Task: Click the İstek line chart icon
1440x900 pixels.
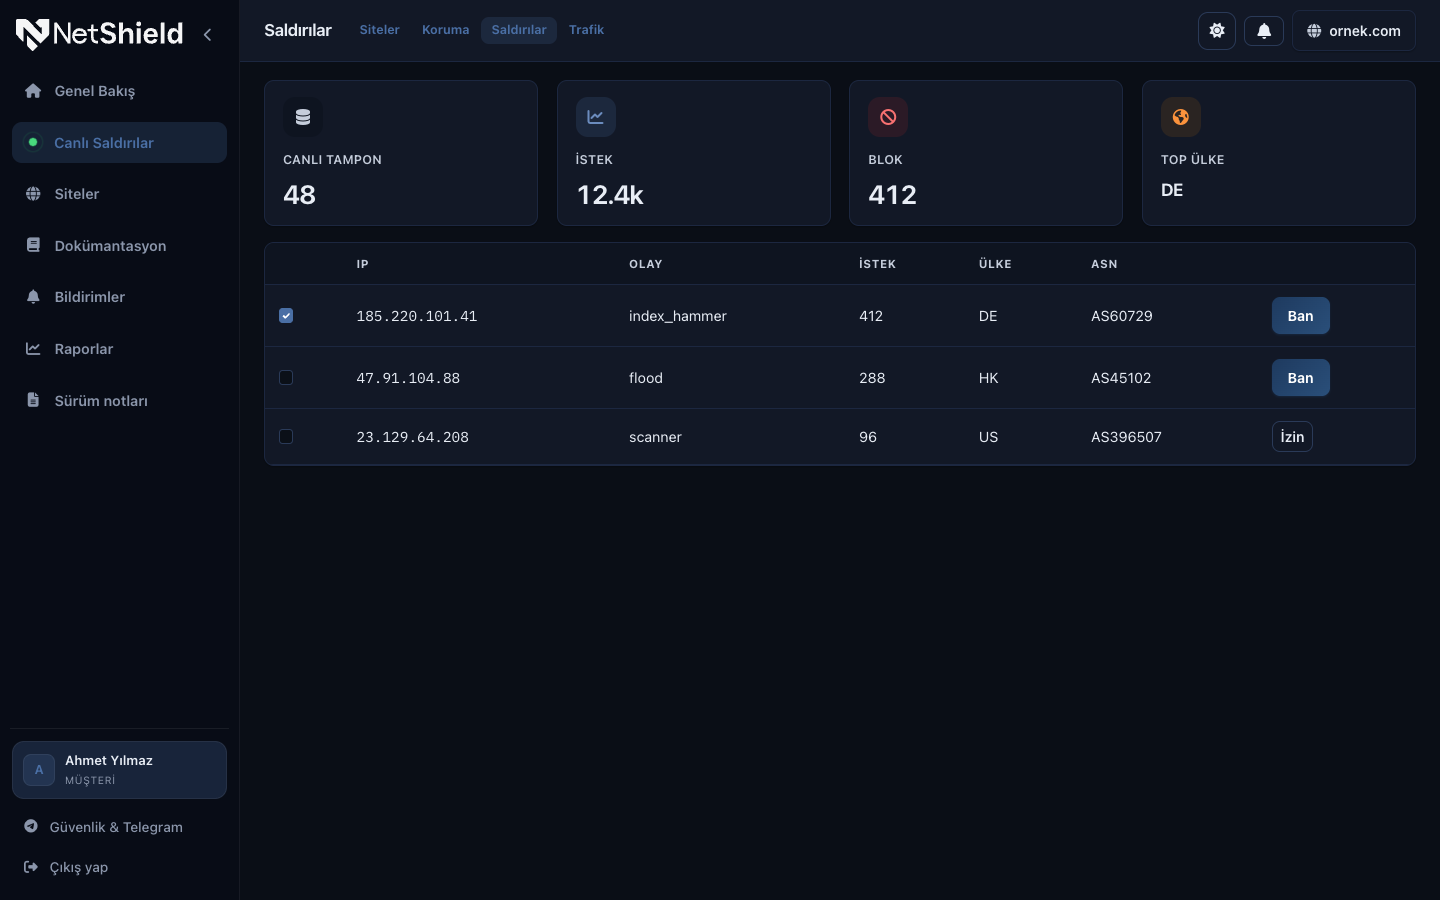Action: coord(596,117)
